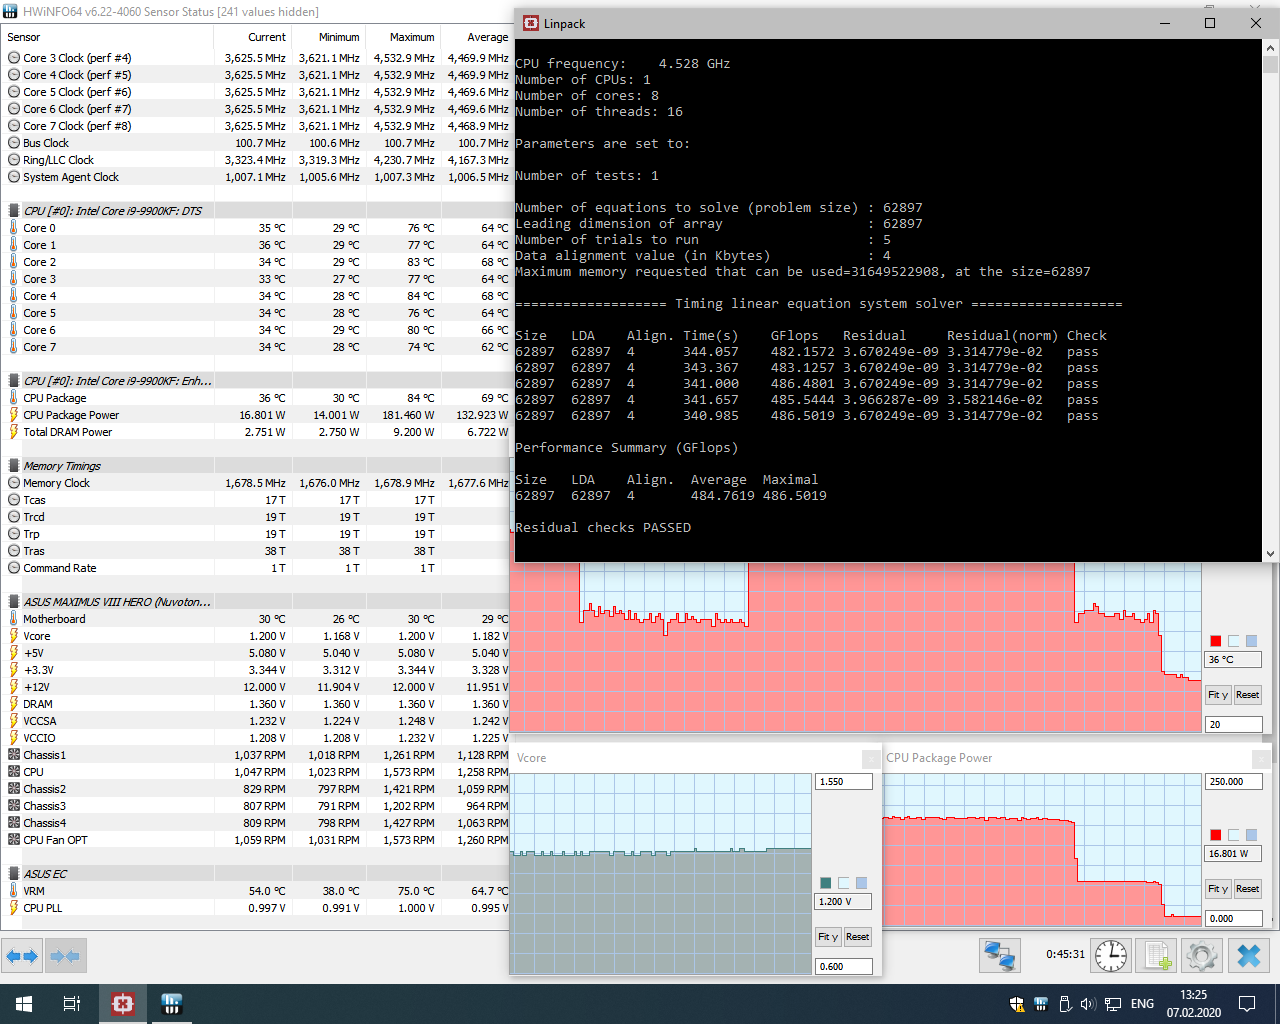Select the HWiNFO taskbar button

(171, 1004)
